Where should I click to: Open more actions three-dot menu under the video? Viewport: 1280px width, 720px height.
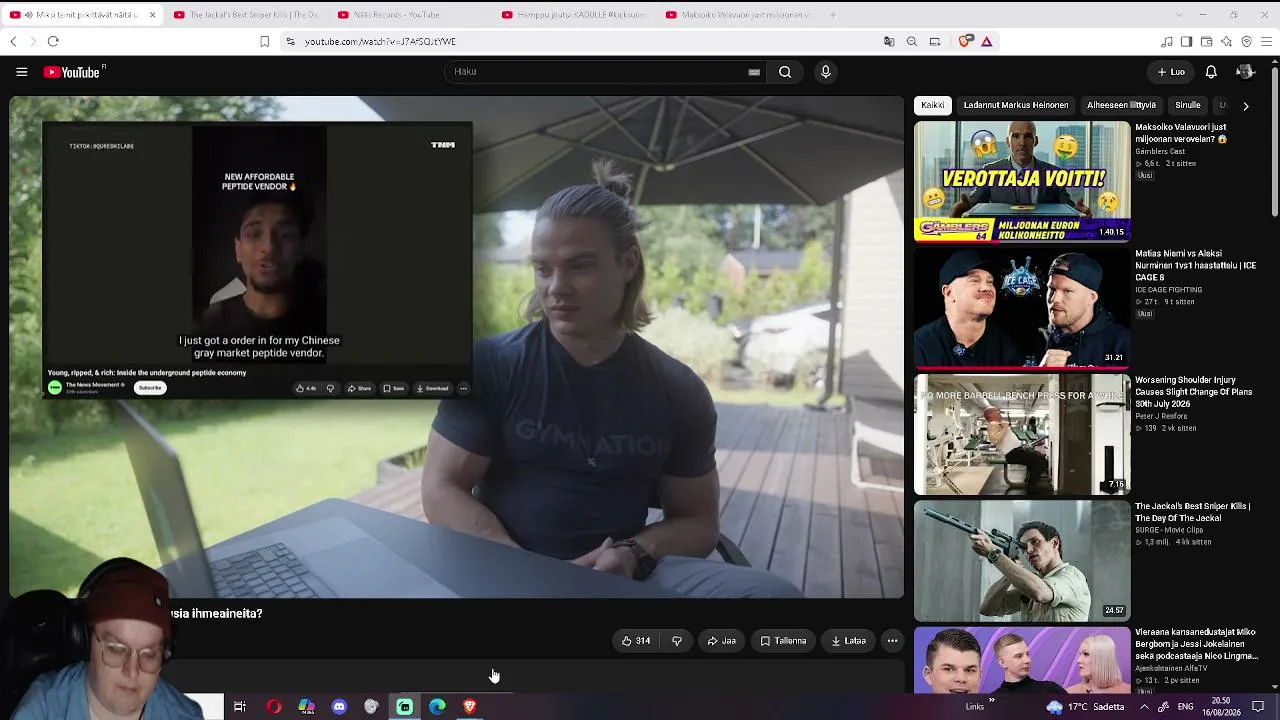[892, 641]
